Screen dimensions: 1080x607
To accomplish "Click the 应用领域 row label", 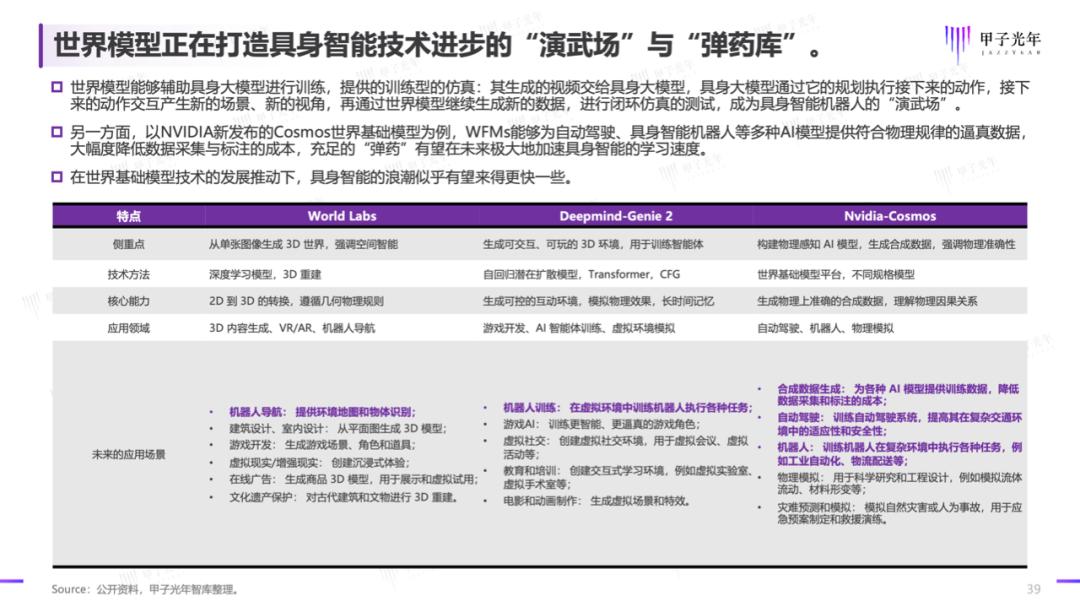I will pos(128,328).
